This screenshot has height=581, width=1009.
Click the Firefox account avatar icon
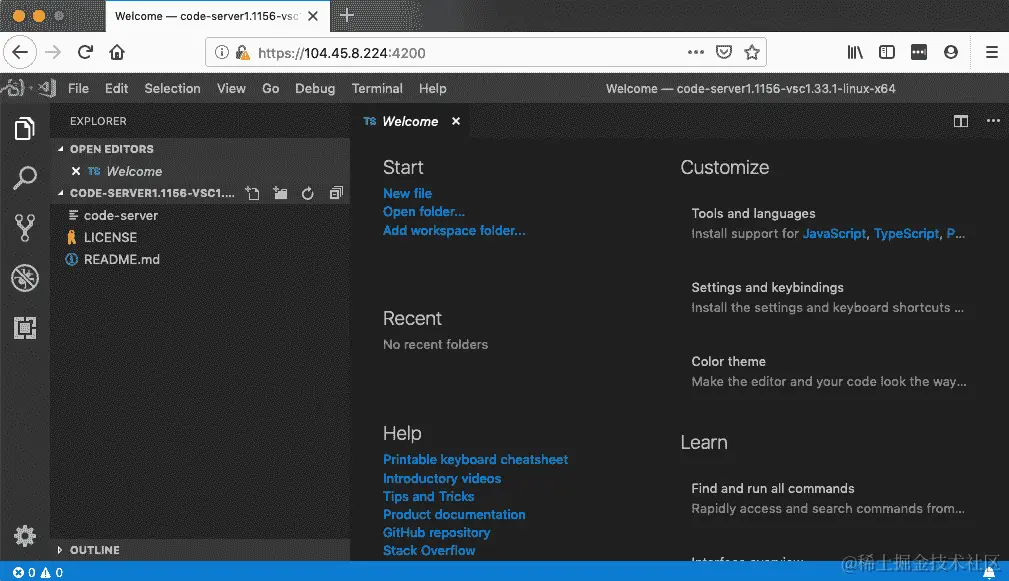tap(950, 52)
